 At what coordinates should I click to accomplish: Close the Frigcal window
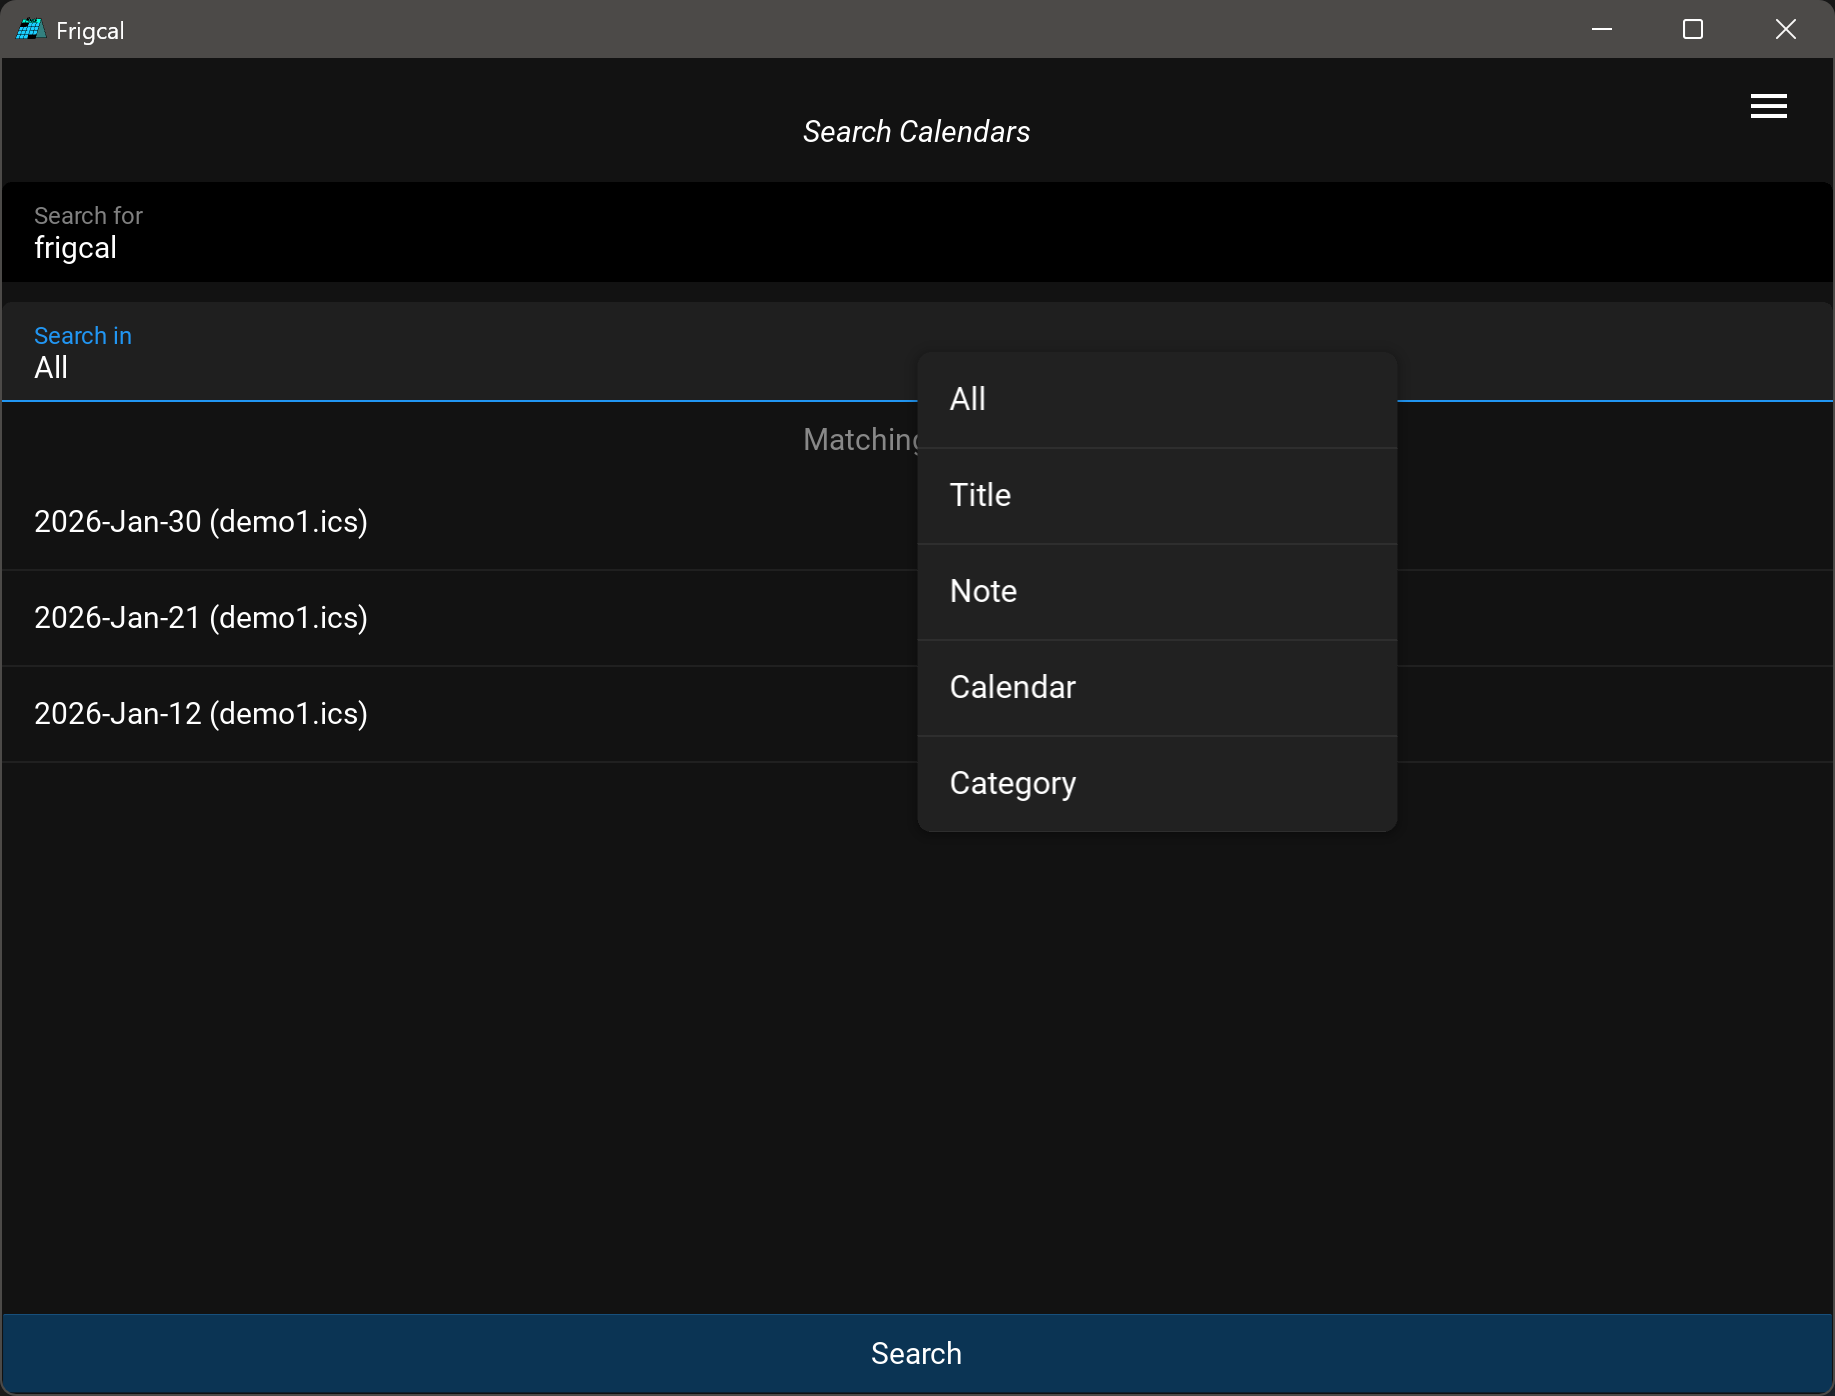click(x=1785, y=30)
